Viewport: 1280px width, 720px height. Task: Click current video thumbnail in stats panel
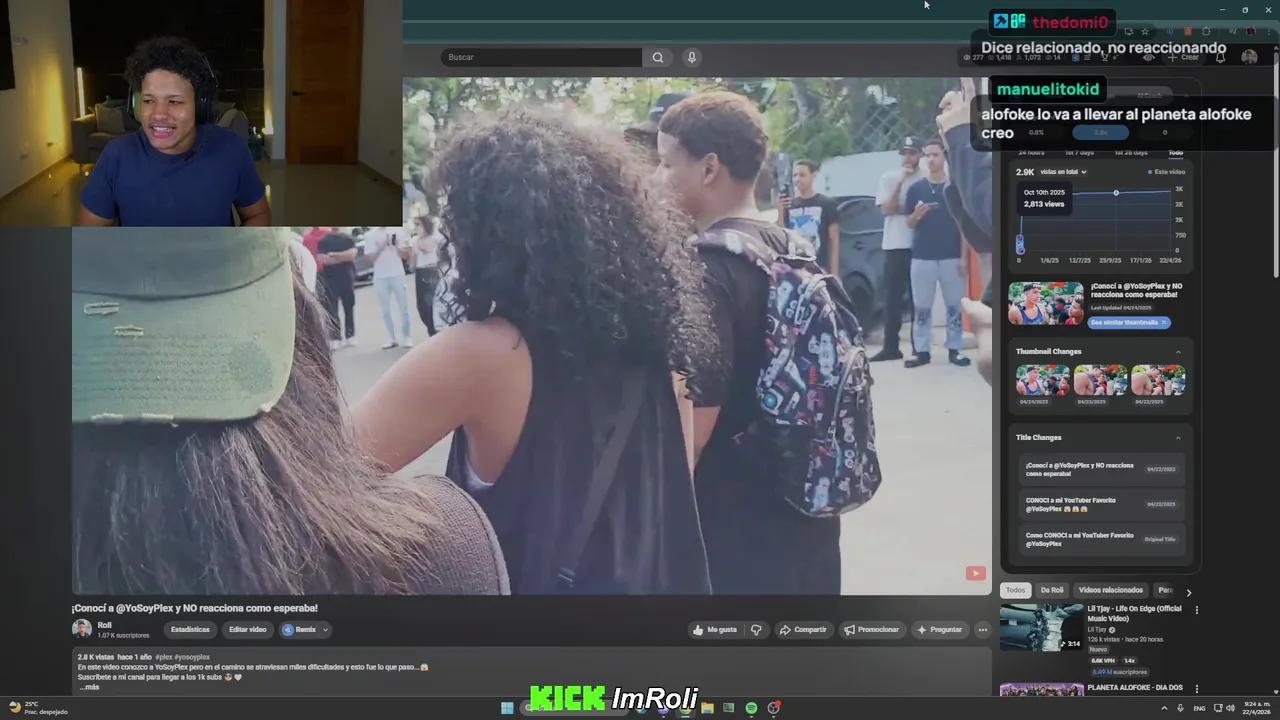pos(1046,303)
